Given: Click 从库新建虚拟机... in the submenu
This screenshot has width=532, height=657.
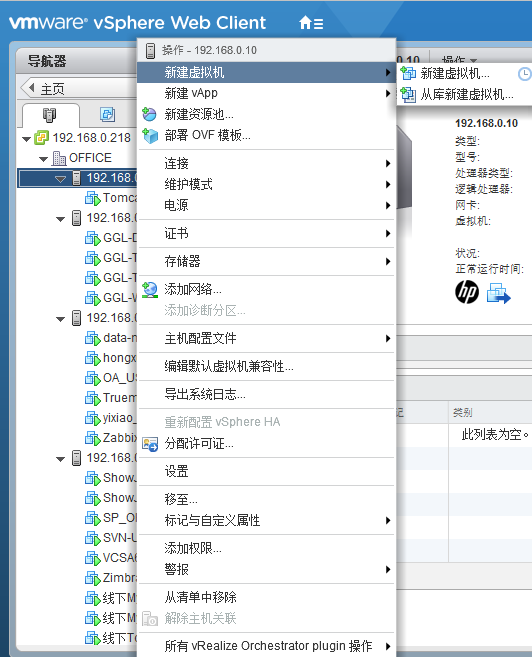Looking at the screenshot, I should [467, 95].
